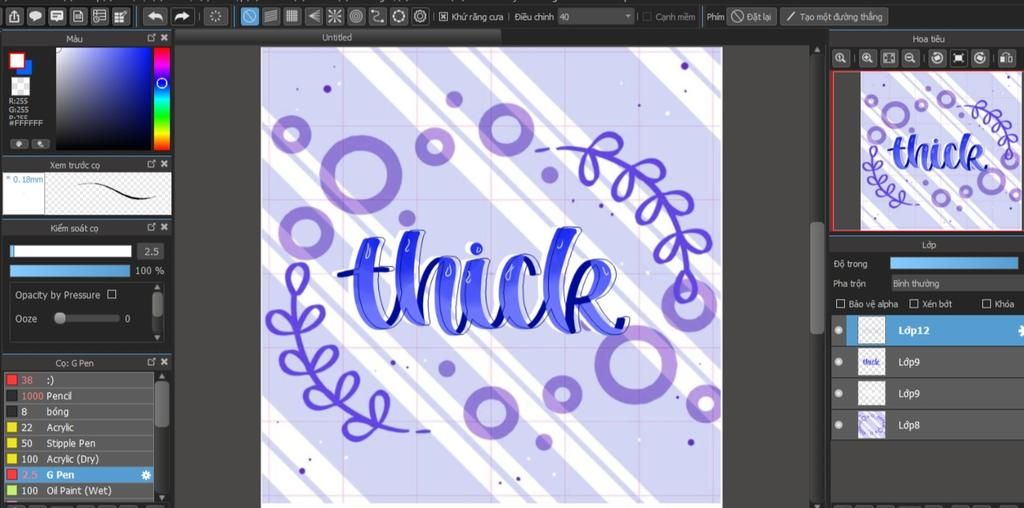Select the Acrylic (Dry) brush
Viewport: 1024px width, 508px height.
pyautogui.click(x=78, y=459)
